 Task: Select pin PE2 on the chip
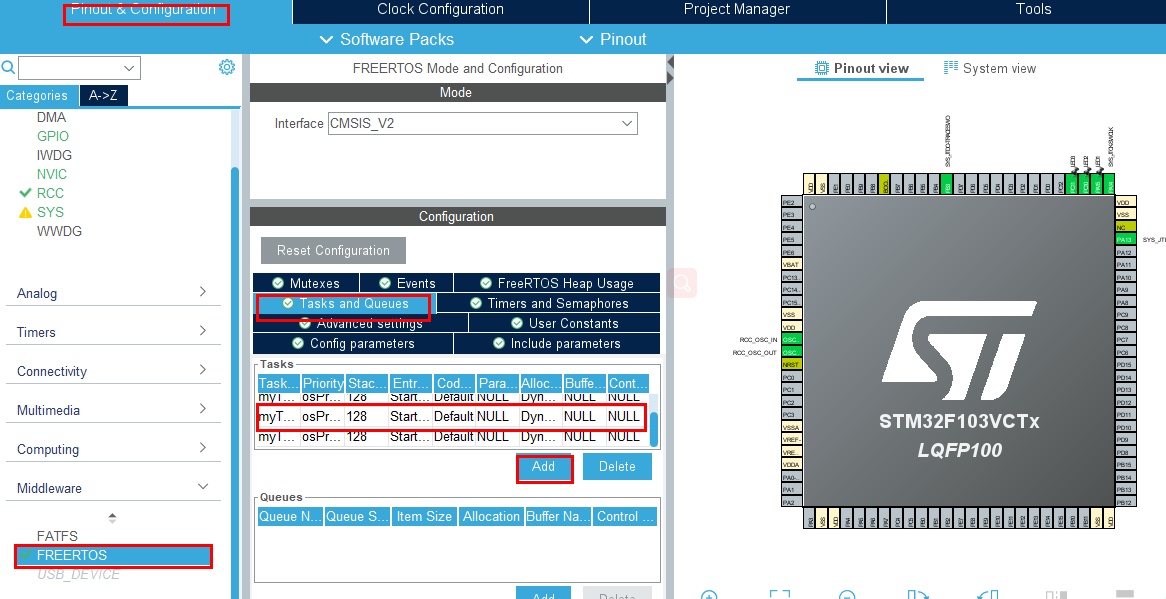tap(790, 202)
